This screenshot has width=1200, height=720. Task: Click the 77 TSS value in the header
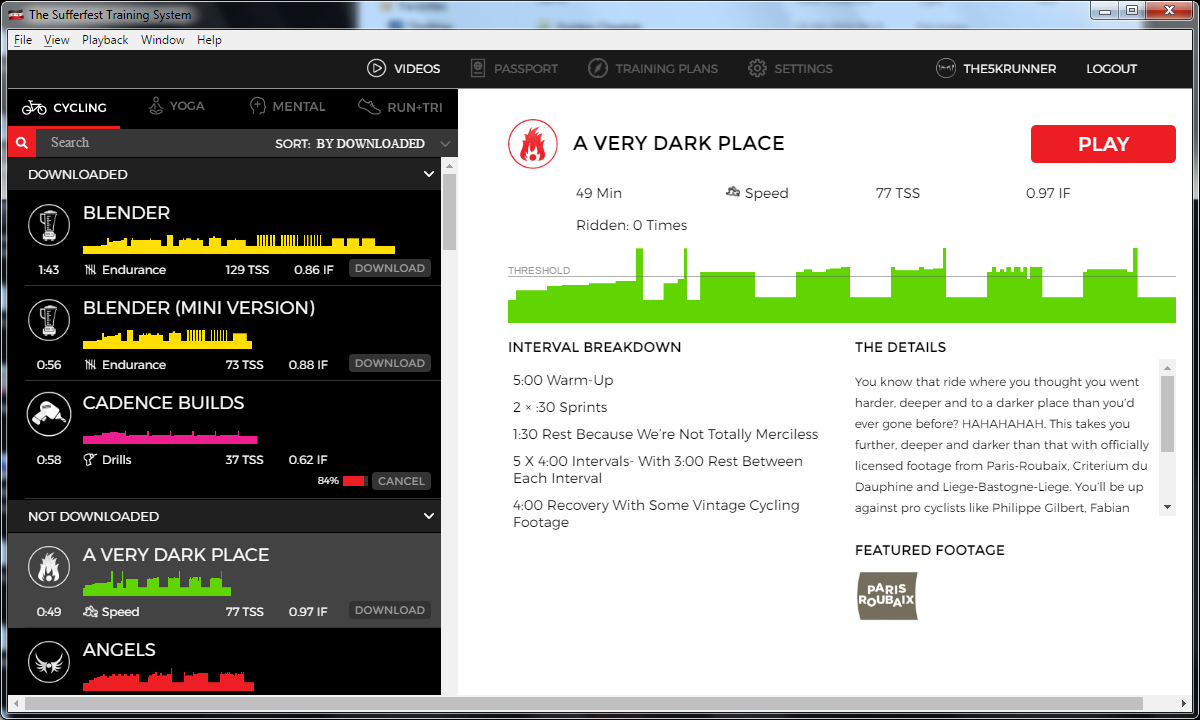(898, 193)
